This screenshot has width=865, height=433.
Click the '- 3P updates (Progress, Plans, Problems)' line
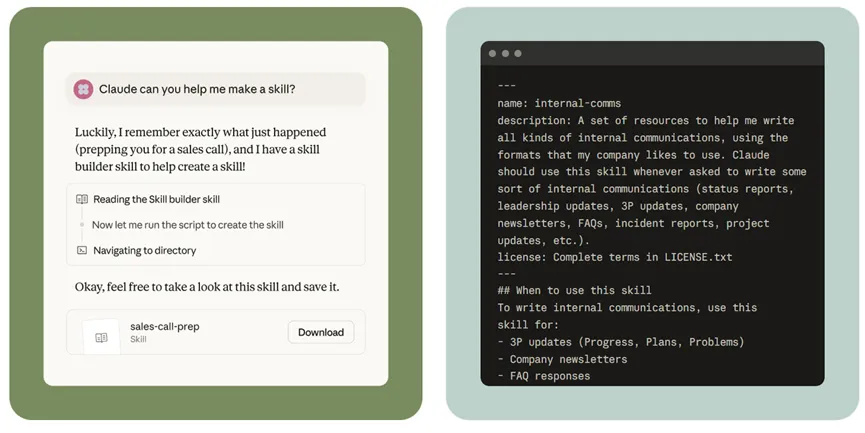click(621, 342)
